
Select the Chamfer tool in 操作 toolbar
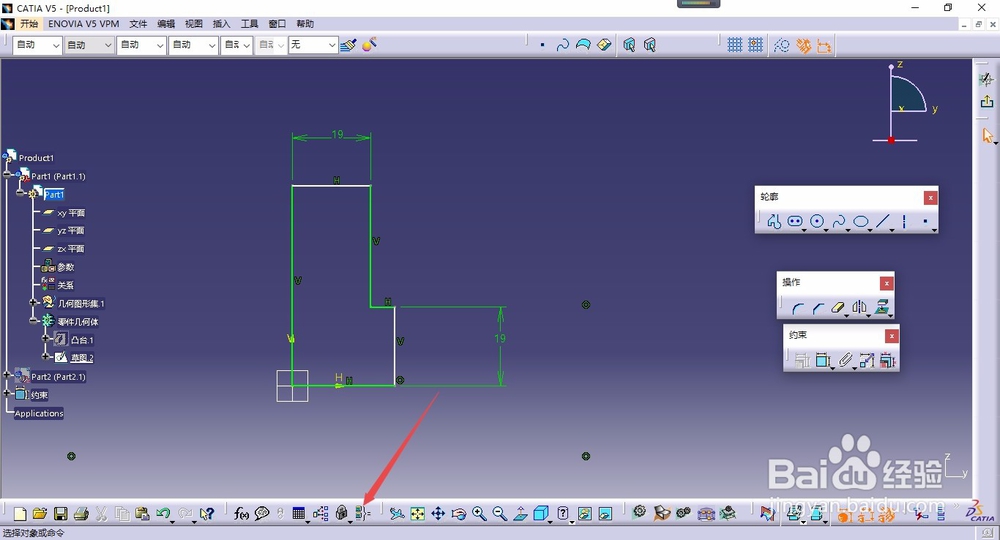point(818,308)
